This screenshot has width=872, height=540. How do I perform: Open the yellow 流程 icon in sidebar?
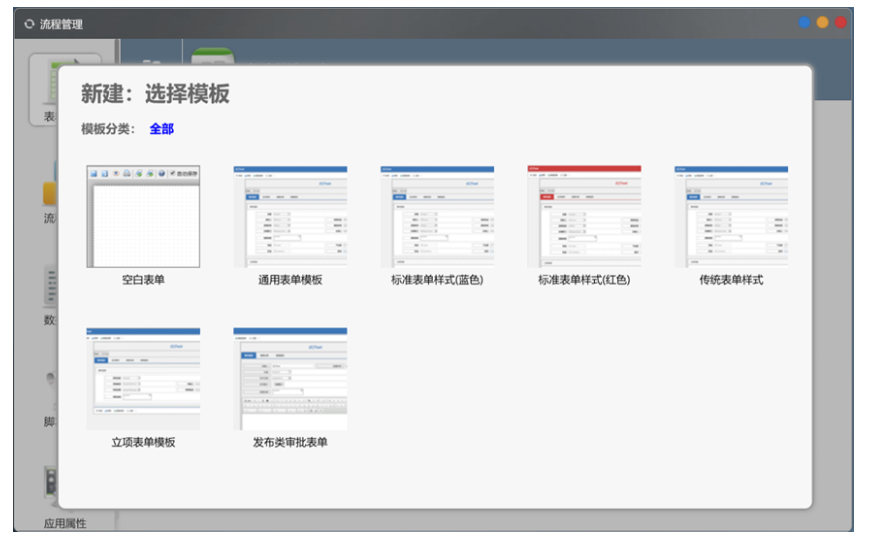coord(48,195)
